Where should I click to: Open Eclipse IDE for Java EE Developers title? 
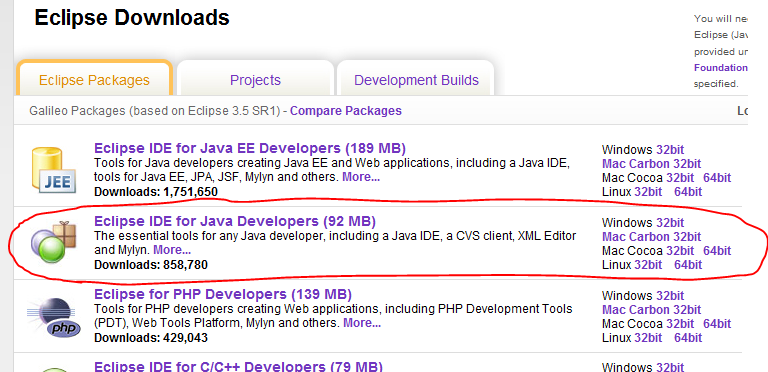tap(250, 148)
